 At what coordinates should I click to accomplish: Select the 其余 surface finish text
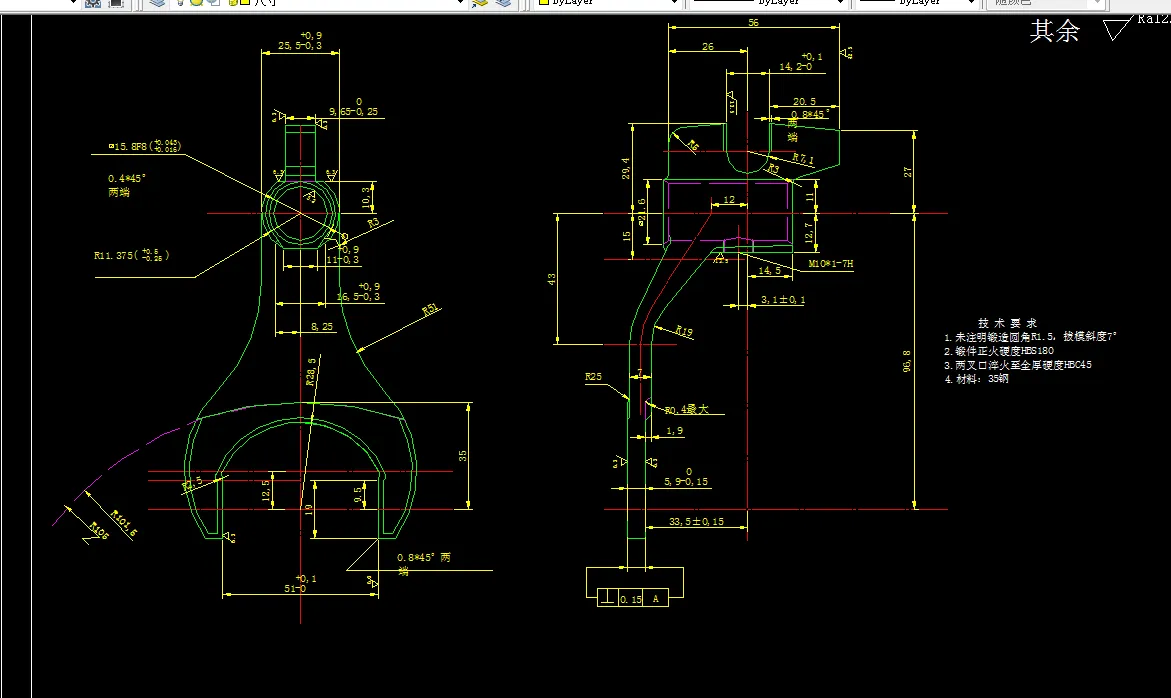pos(1054,31)
